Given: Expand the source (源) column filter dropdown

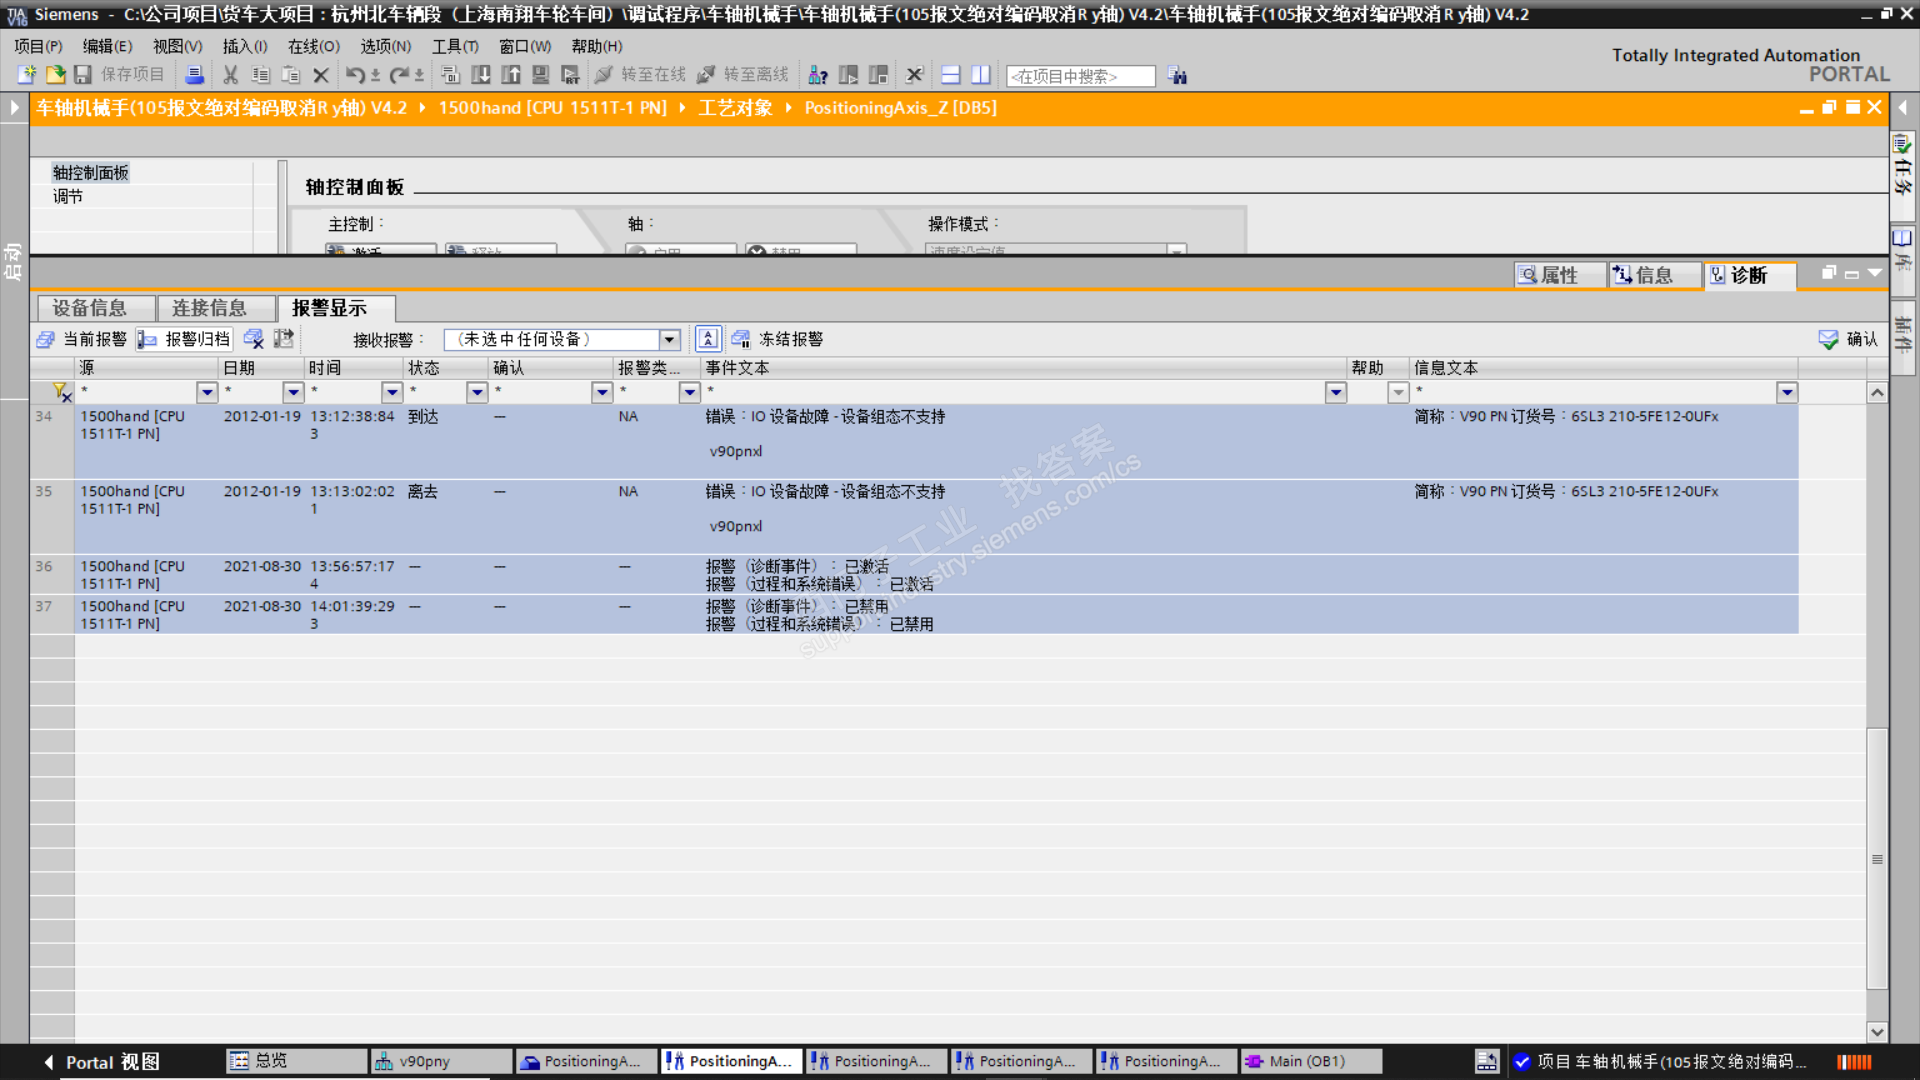Looking at the screenshot, I should (x=207, y=392).
